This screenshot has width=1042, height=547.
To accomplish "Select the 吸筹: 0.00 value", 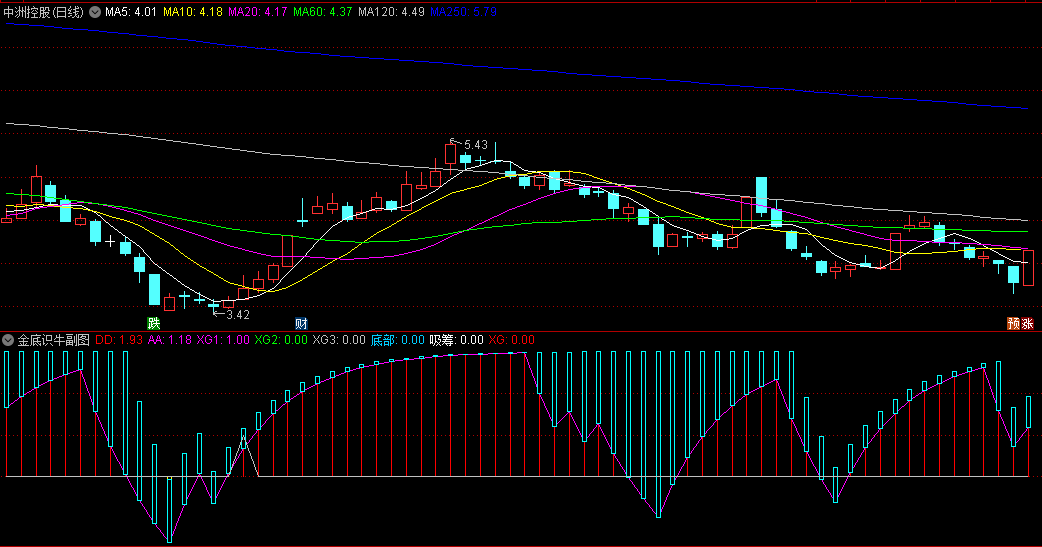I will click(457, 340).
